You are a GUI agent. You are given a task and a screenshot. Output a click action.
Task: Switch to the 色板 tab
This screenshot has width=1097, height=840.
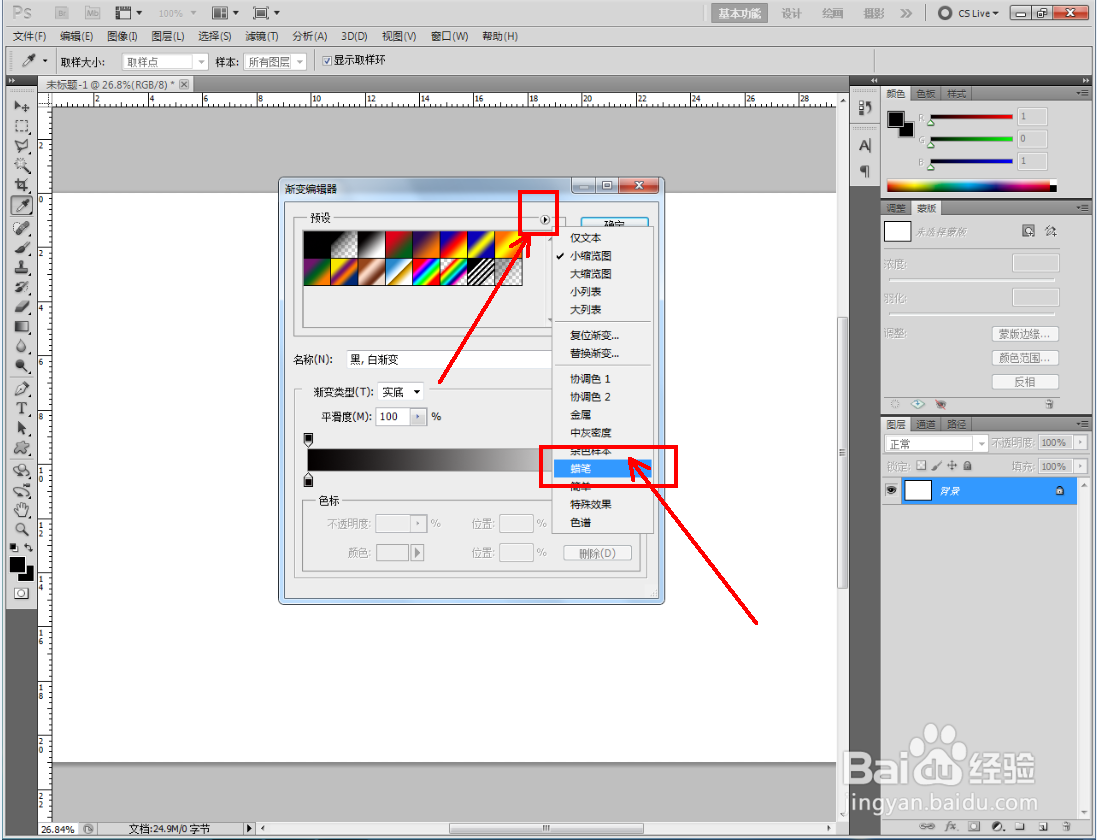click(926, 94)
